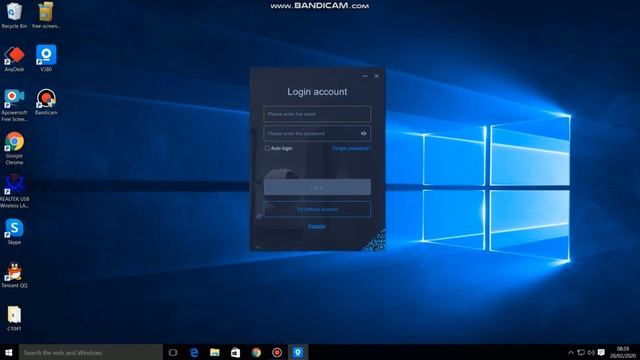Select the Google Chrome desktop shortcut
The image size is (640, 360).
pyautogui.click(x=14, y=149)
